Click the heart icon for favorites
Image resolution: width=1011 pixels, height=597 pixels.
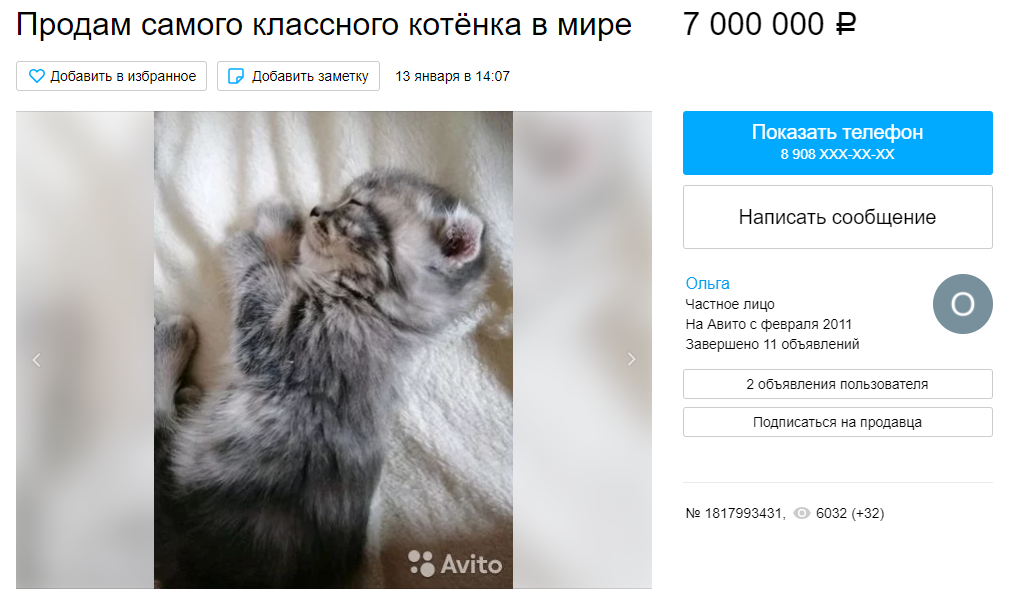tap(37, 76)
